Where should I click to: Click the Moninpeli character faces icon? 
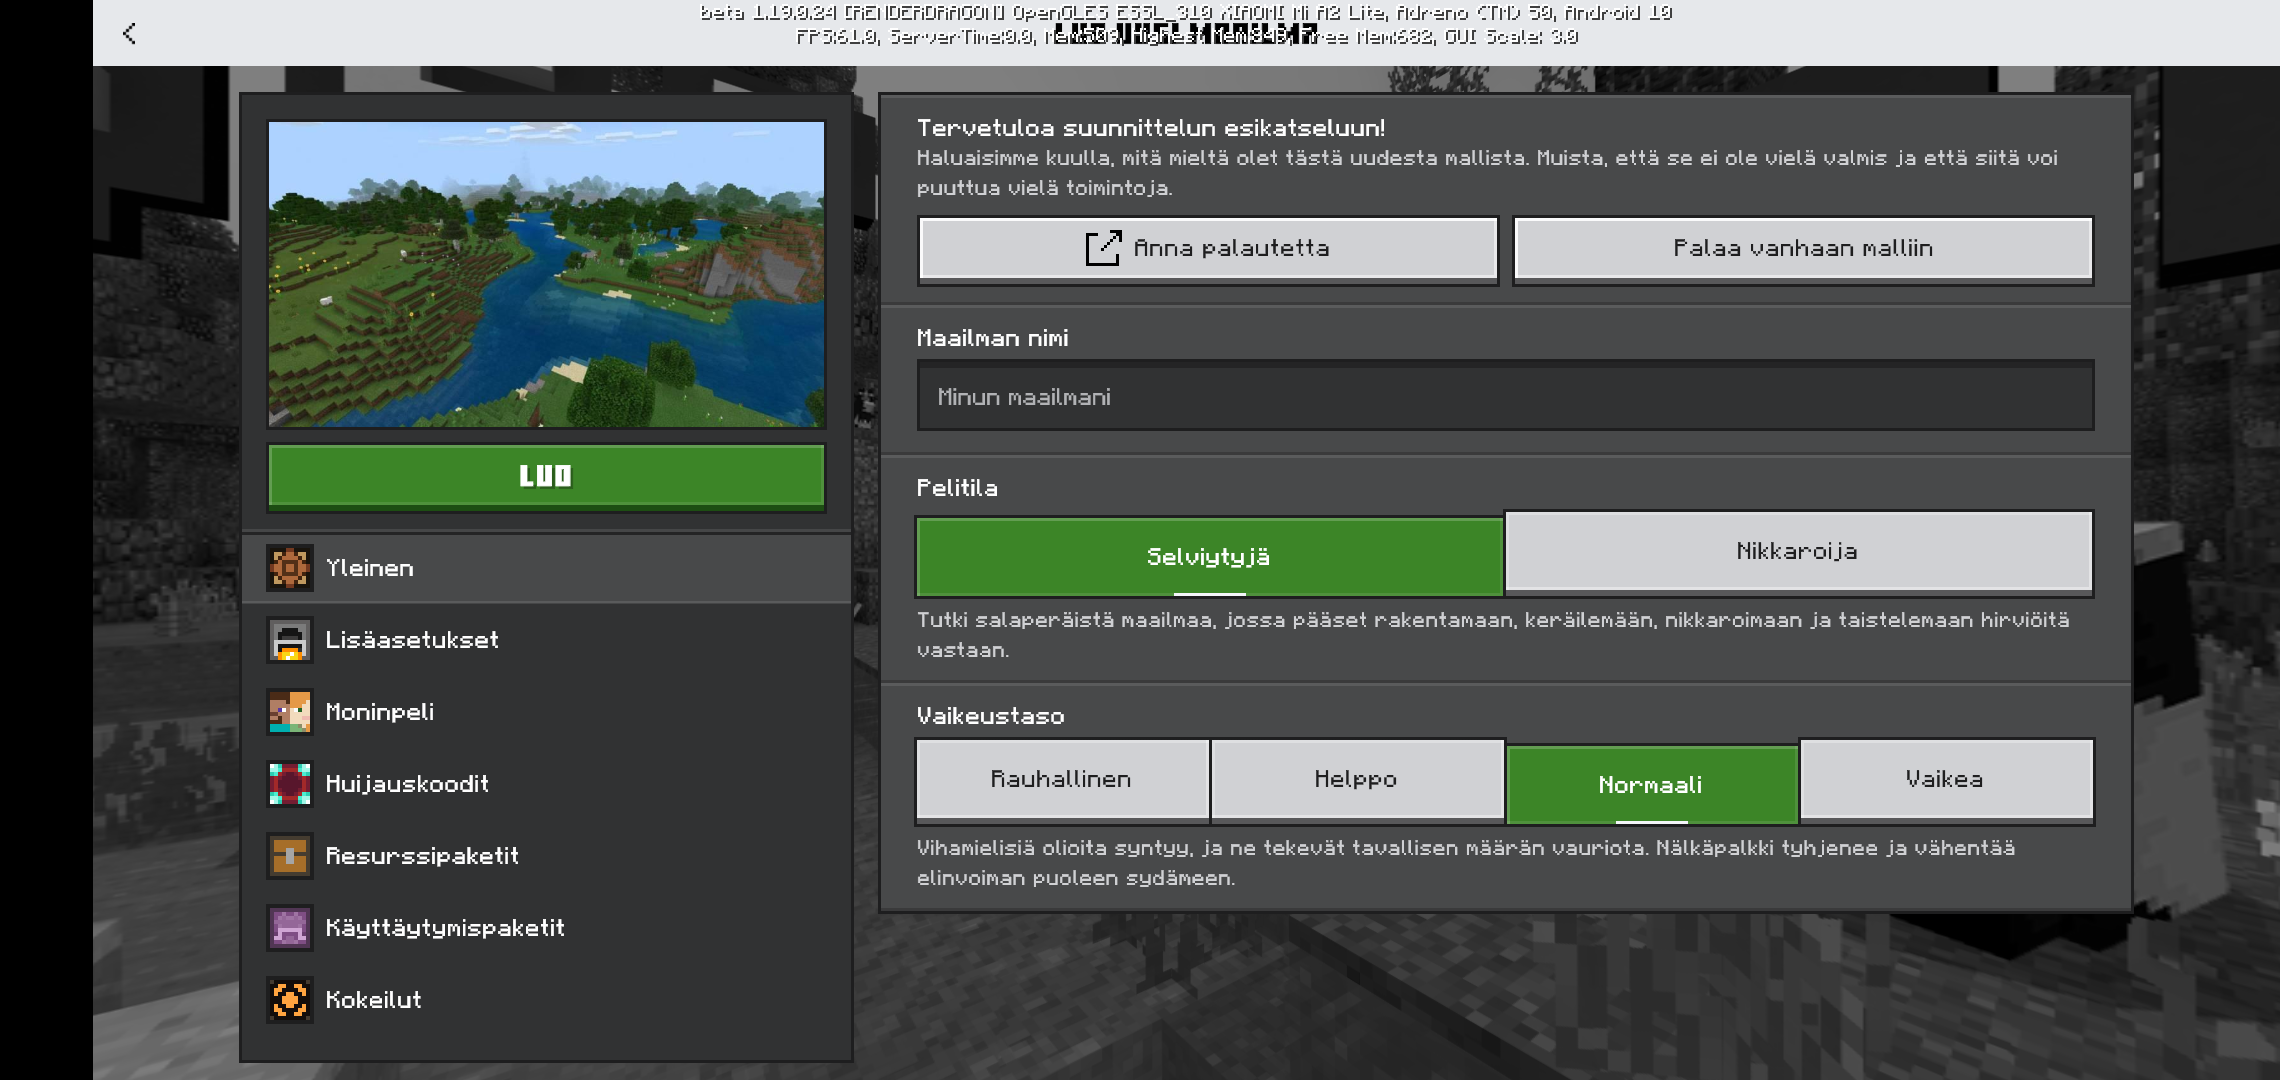[290, 712]
